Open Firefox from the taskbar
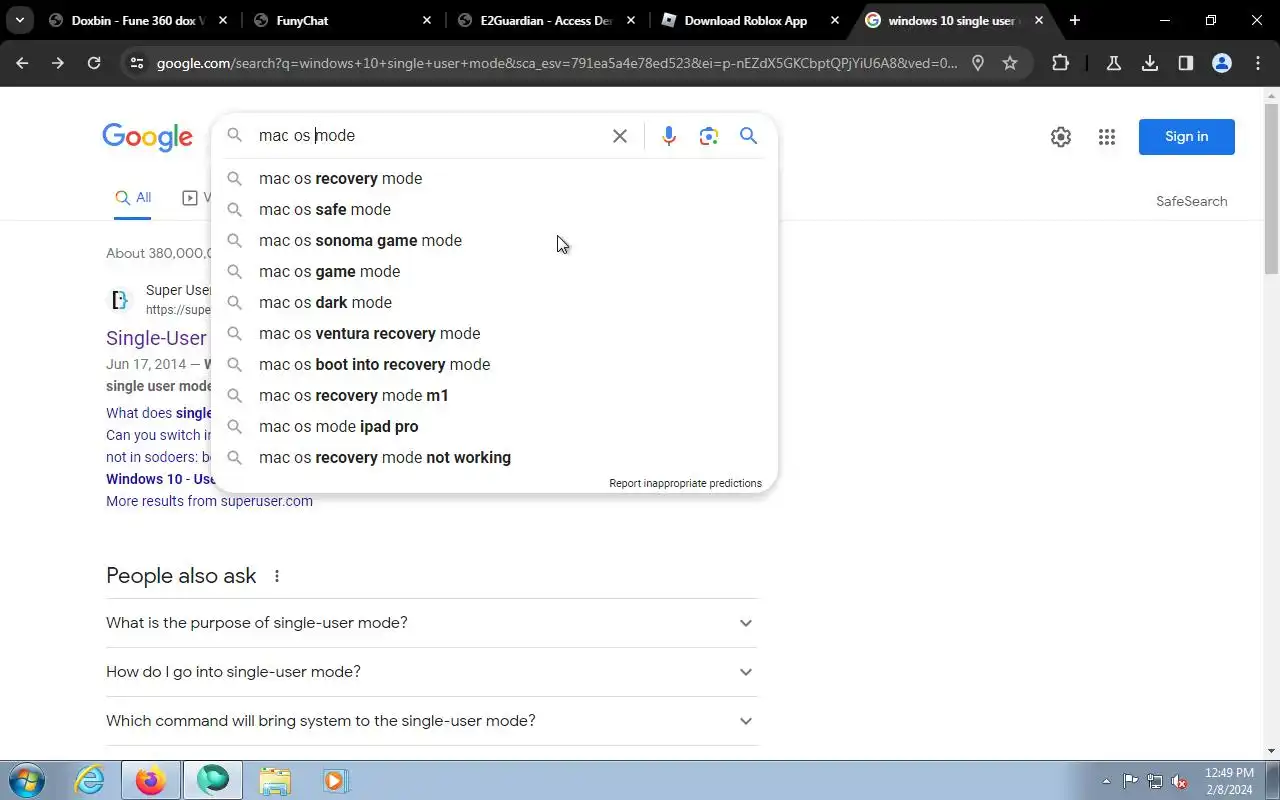 coord(150,780)
